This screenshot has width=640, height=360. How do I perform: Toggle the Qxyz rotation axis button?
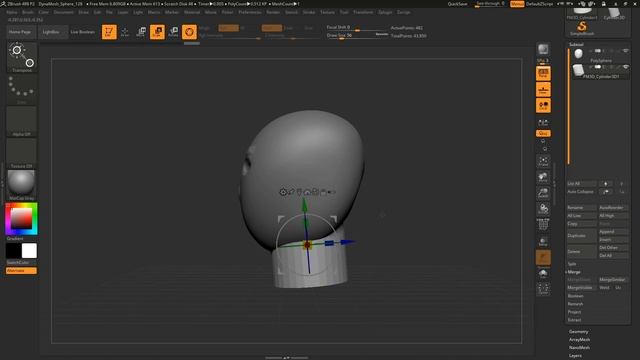(x=543, y=133)
